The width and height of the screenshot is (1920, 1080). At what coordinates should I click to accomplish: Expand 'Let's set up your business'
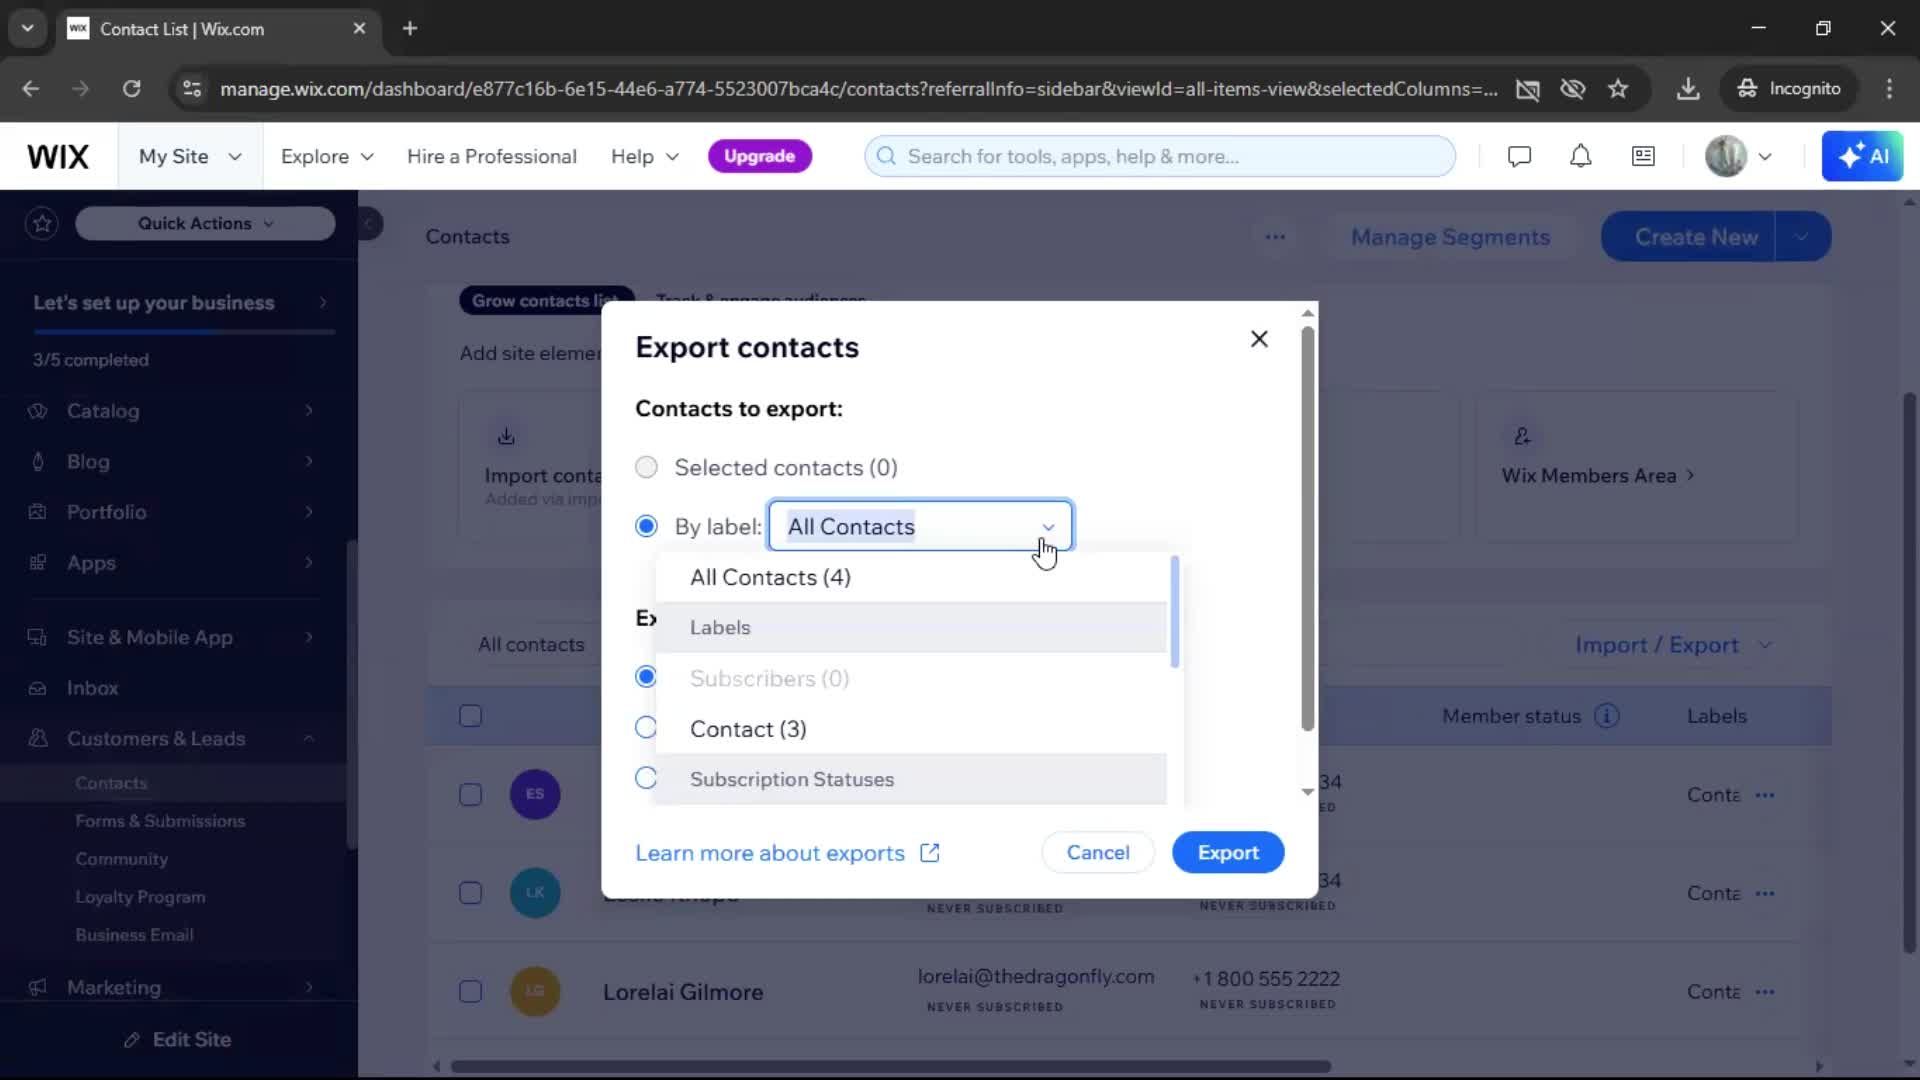[x=180, y=302]
